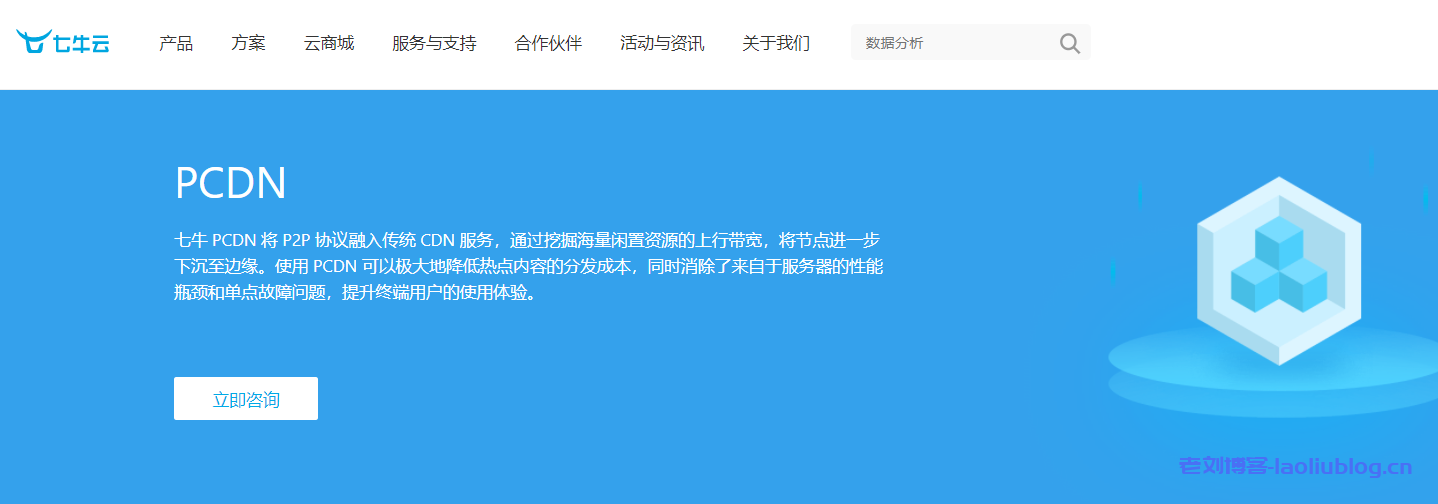The image size is (1438, 504).
Task: Click the 立即咨询 button
Action: pyautogui.click(x=246, y=399)
